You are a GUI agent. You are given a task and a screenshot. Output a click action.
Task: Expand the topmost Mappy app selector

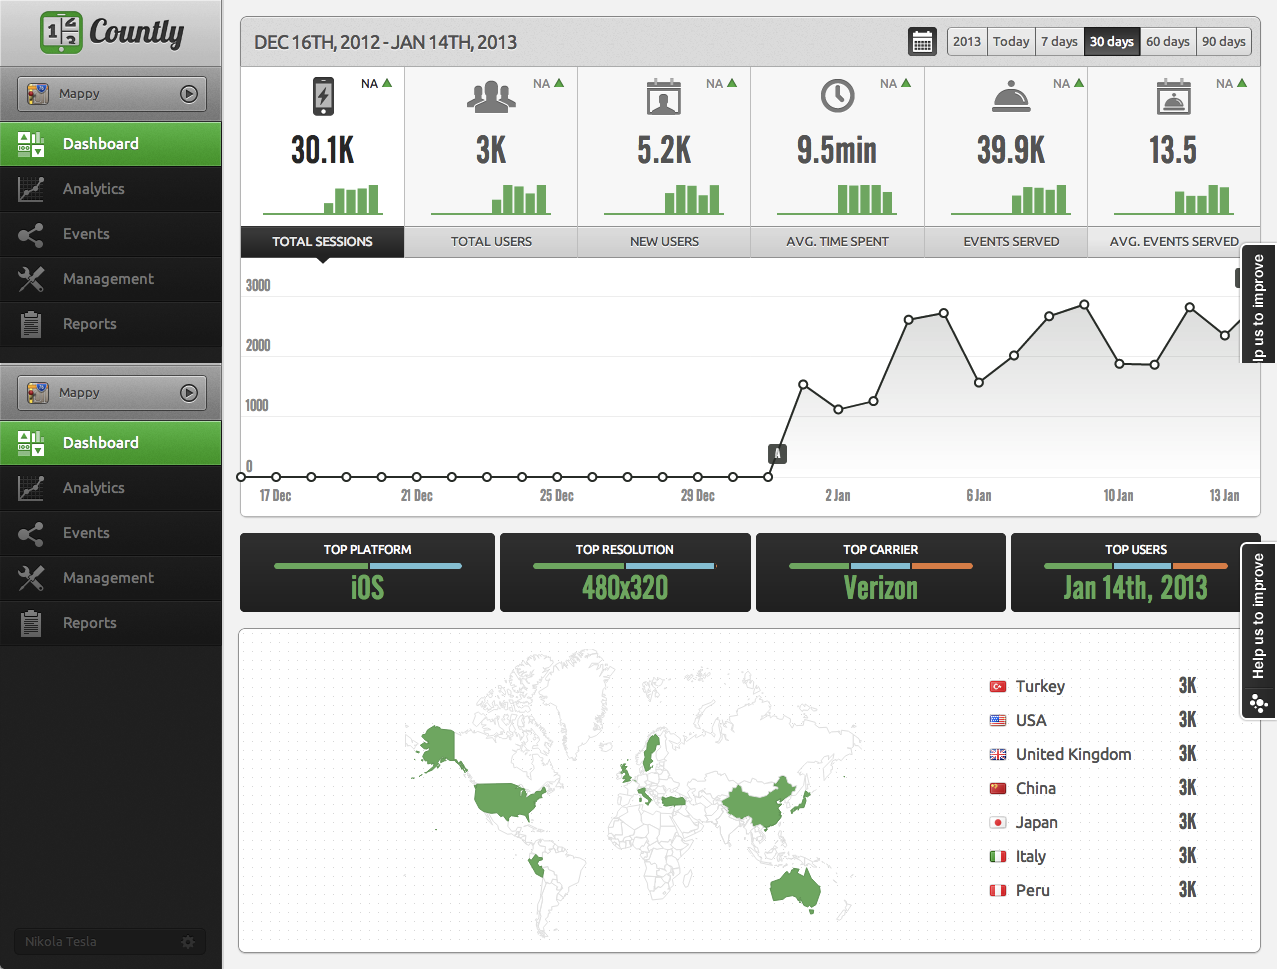point(111,94)
